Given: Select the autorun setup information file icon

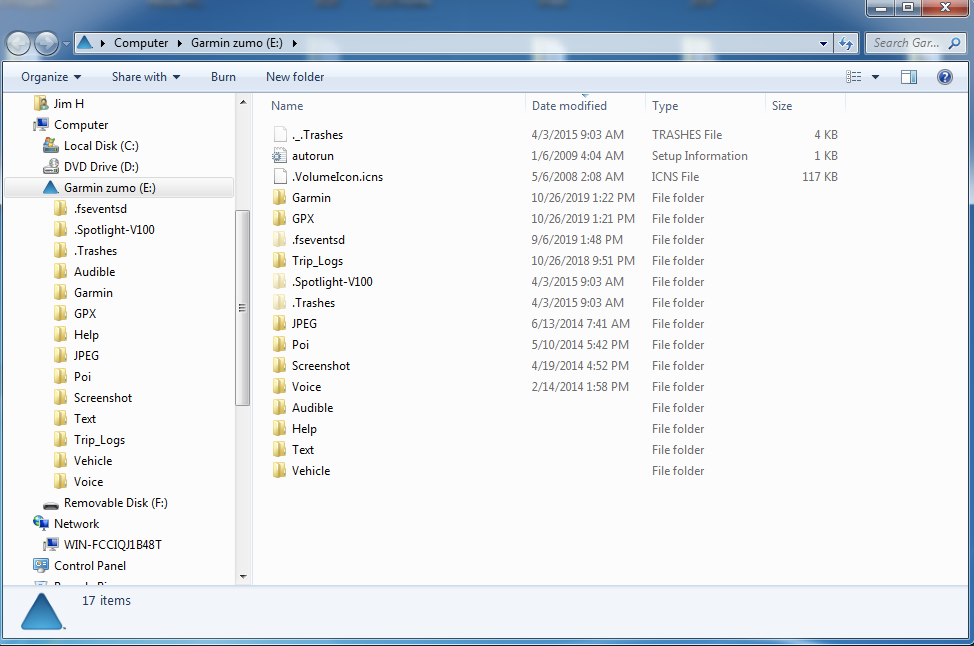Looking at the screenshot, I should (280, 156).
